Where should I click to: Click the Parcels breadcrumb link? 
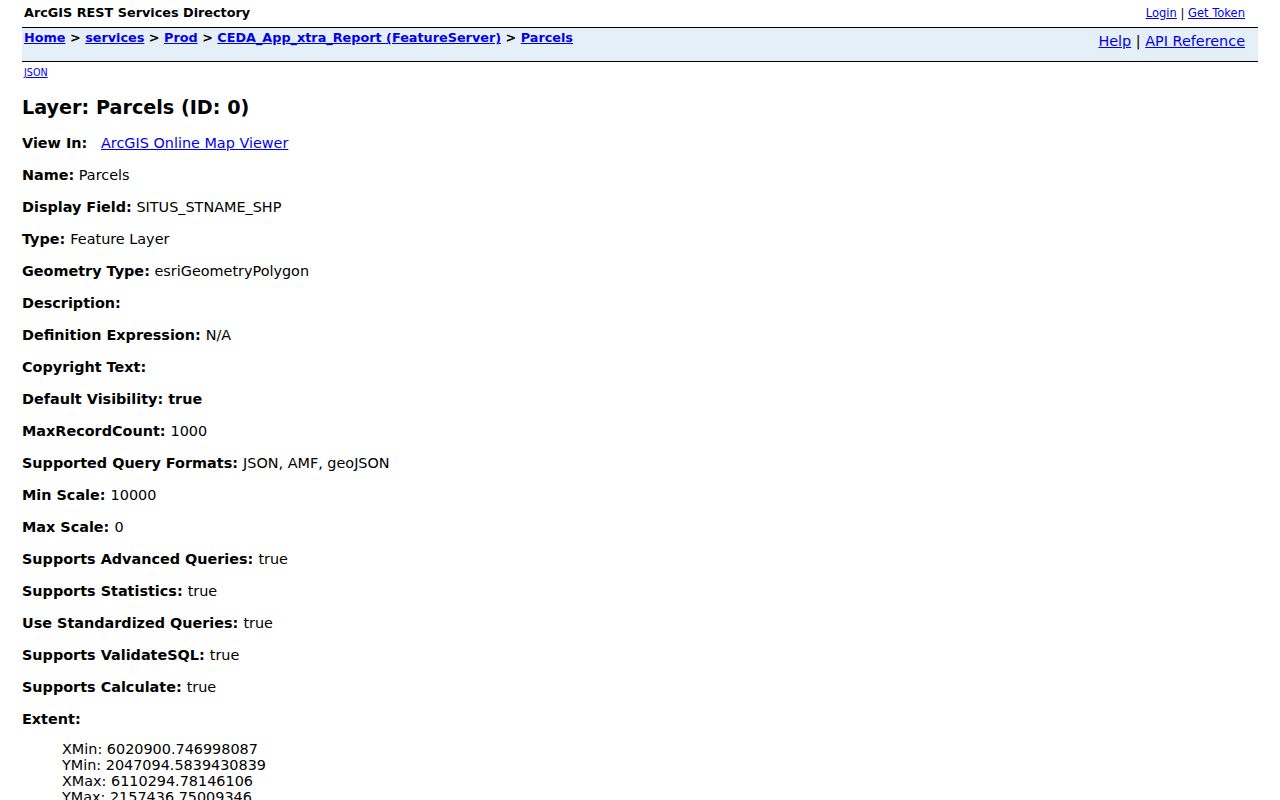click(x=547, y=38)
